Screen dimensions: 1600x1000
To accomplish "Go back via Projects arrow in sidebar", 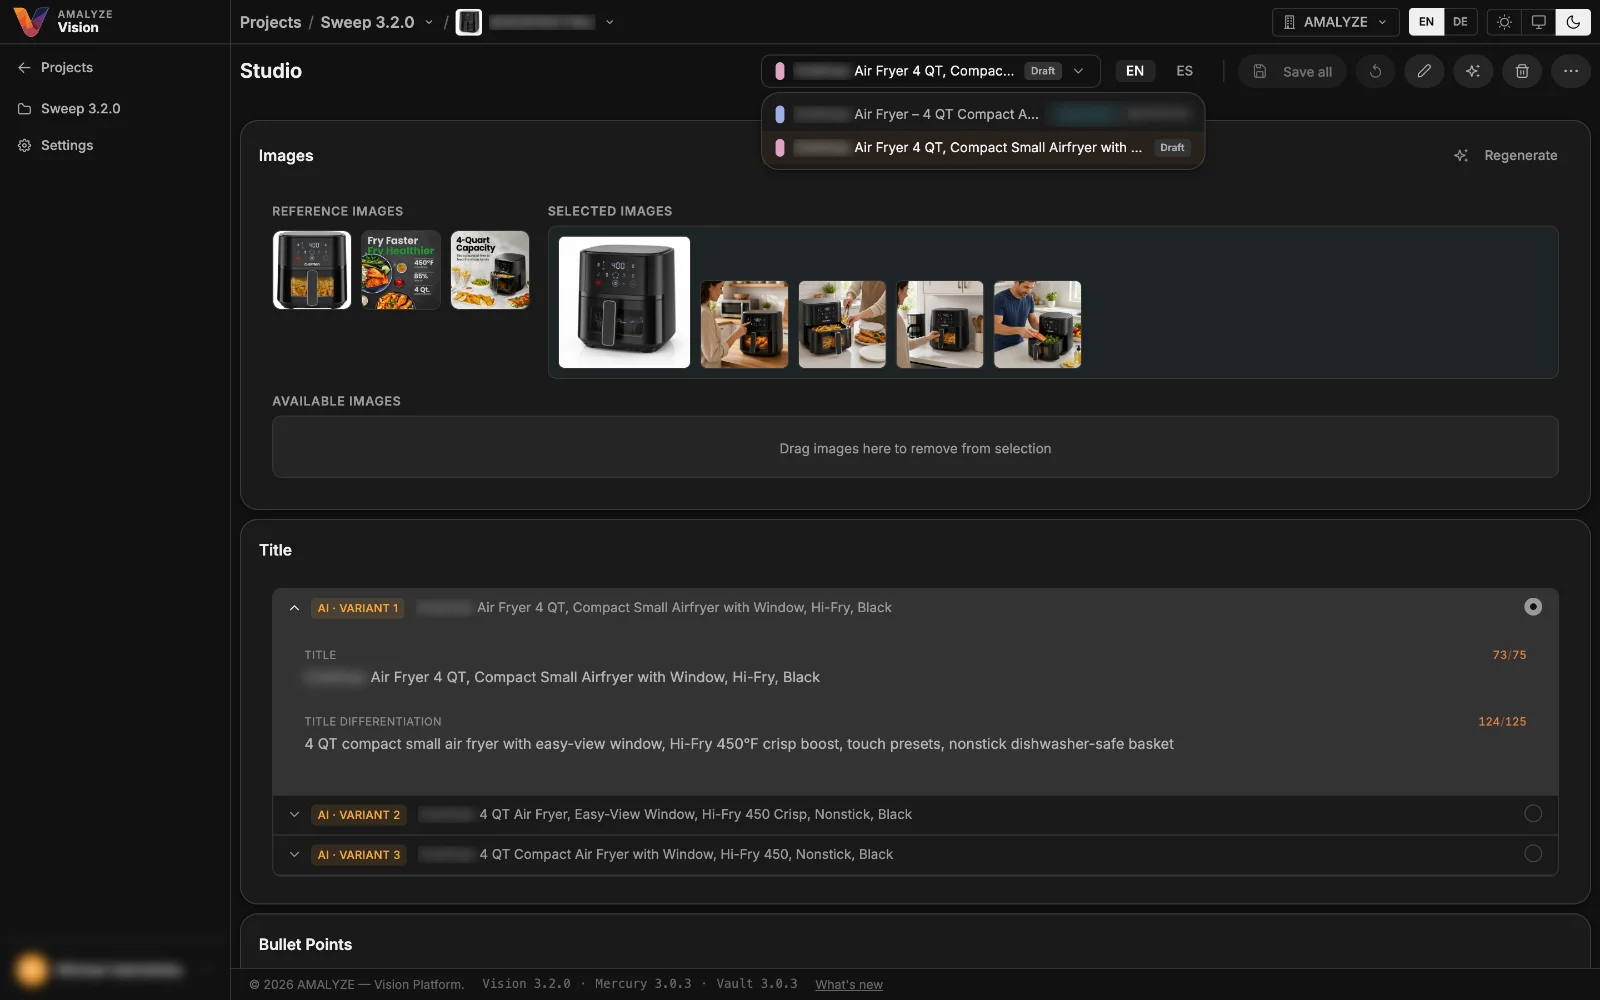I will [x=56, y=67].
